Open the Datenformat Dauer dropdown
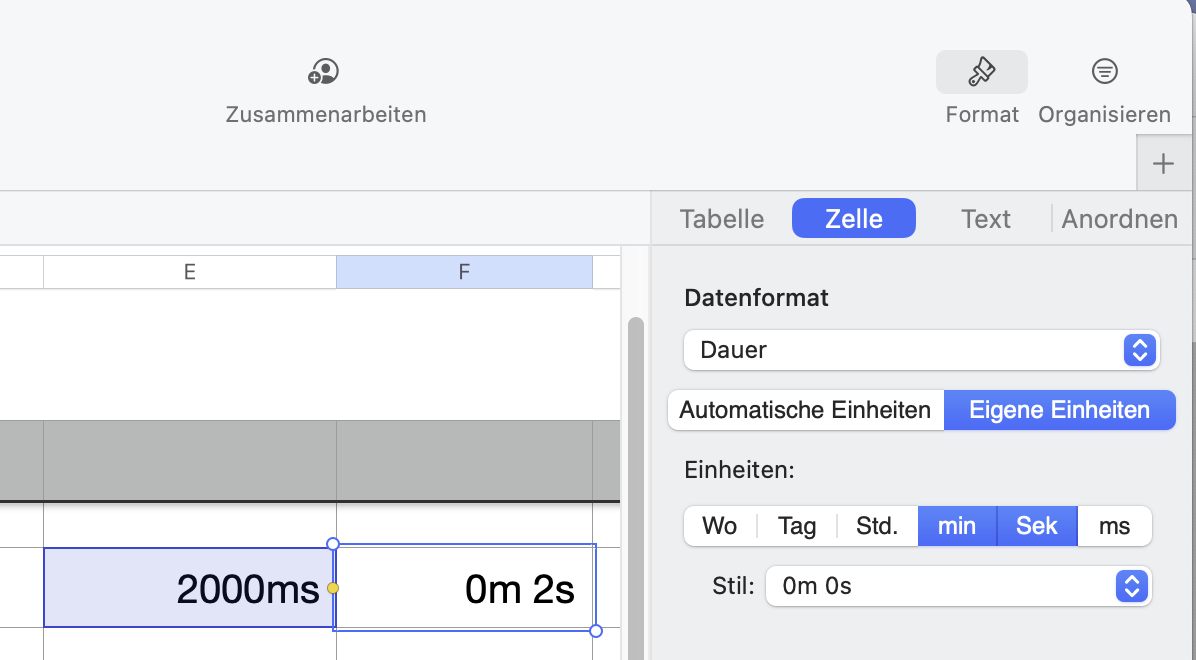This screenshot has height=660, width=1196. (921, 350)
